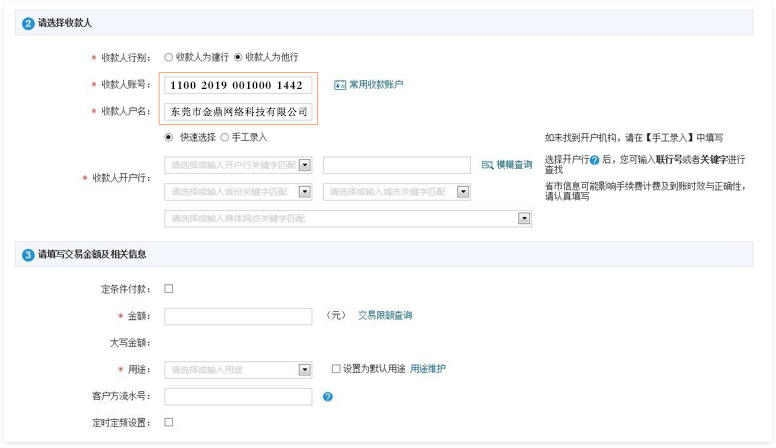The width and height of the screenshot is (776, 448).
Task: Click help icon next to 选择开户行
Action: pos(594,160)
